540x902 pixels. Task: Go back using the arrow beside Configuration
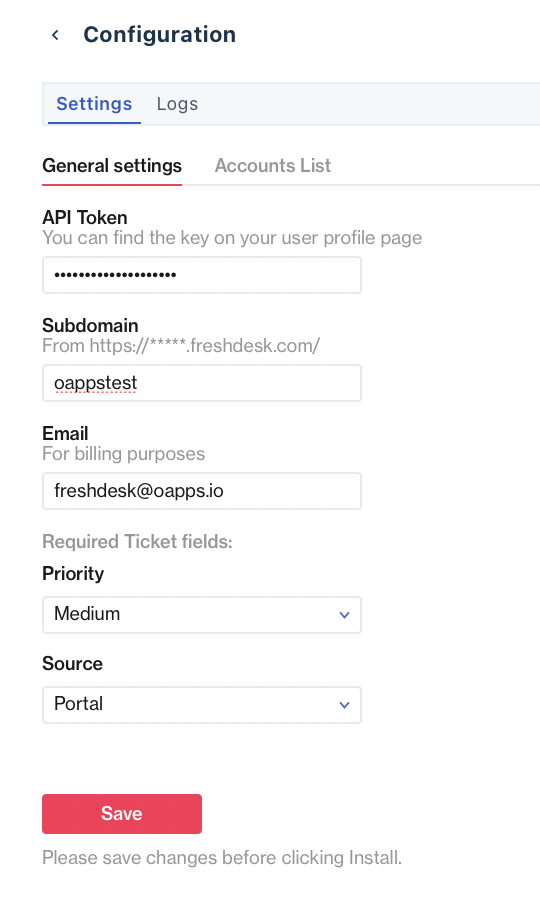click(x=55, y=35)
